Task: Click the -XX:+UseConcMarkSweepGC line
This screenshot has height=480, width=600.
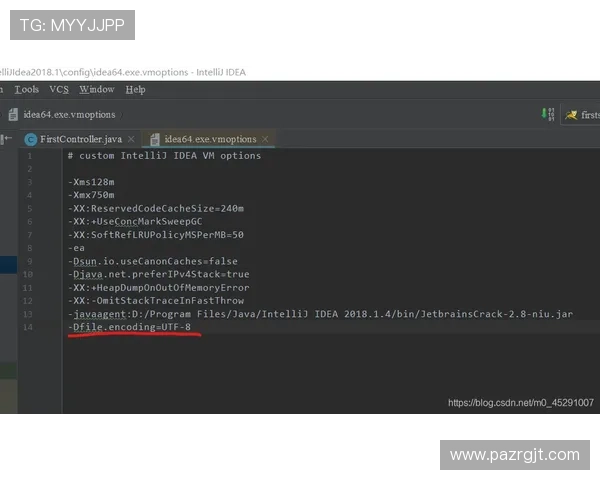Action: [x=135, y=222]
